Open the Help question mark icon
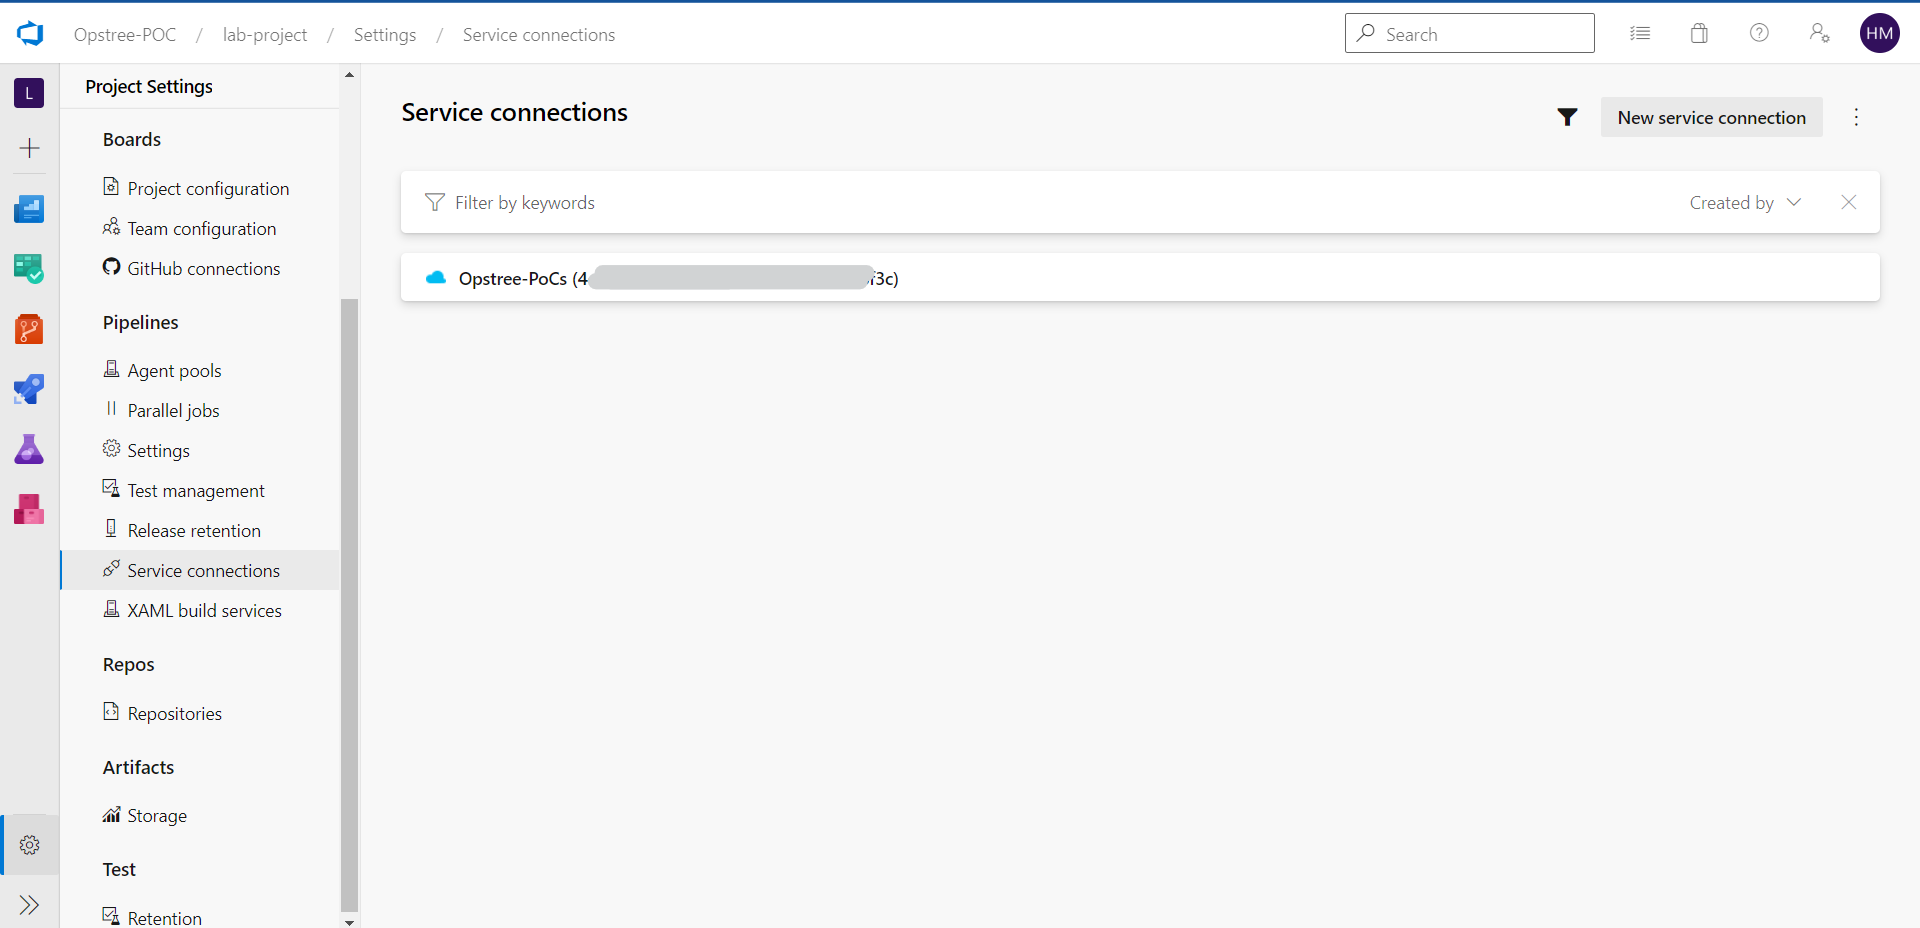This screenshot has width=1920, height=928. [1759, 33]
